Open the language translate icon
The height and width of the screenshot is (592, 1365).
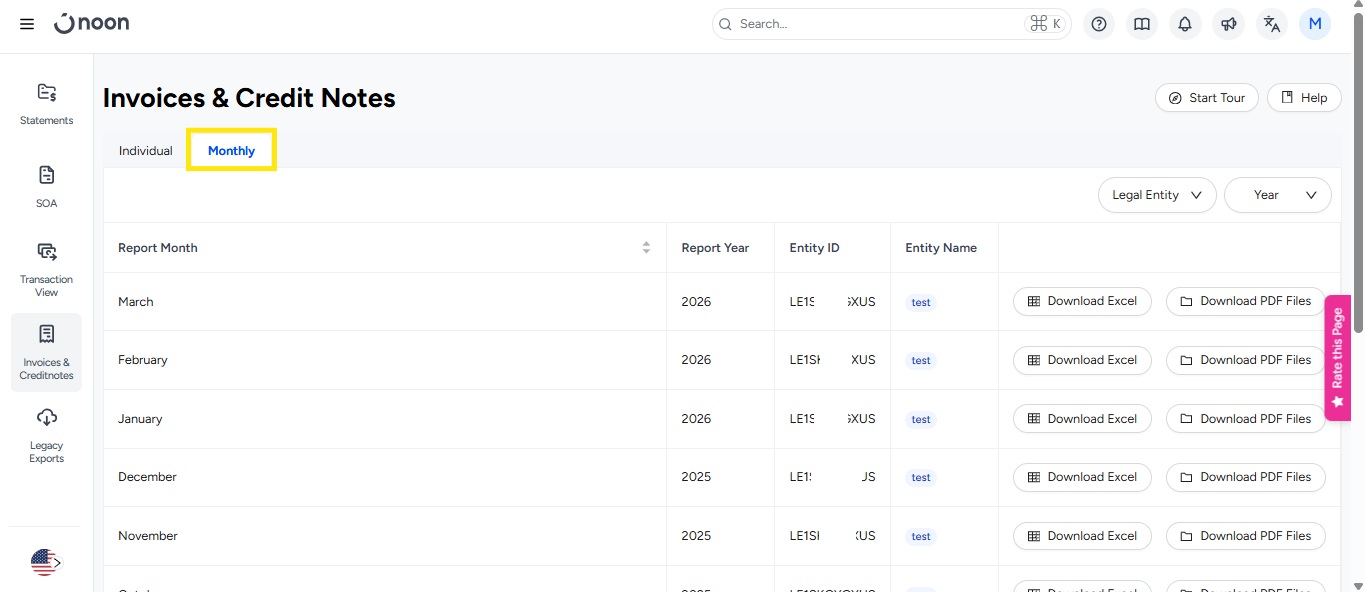click(x=1272, y=24)
